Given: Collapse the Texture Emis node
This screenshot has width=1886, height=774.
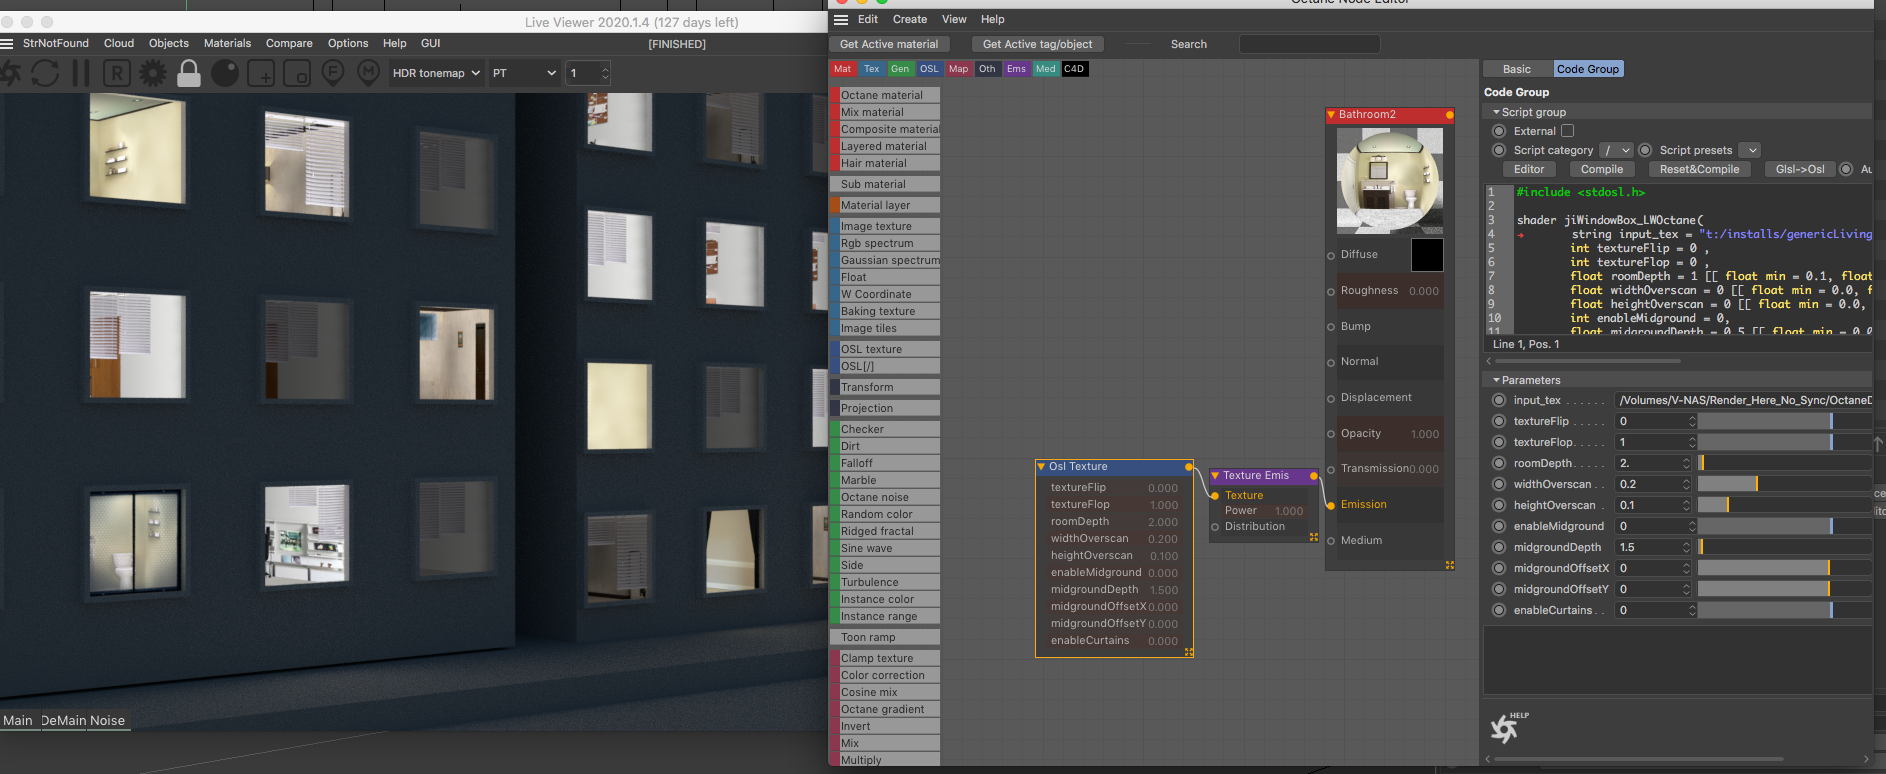Looking at the screenshot, I should point(1216,476).
